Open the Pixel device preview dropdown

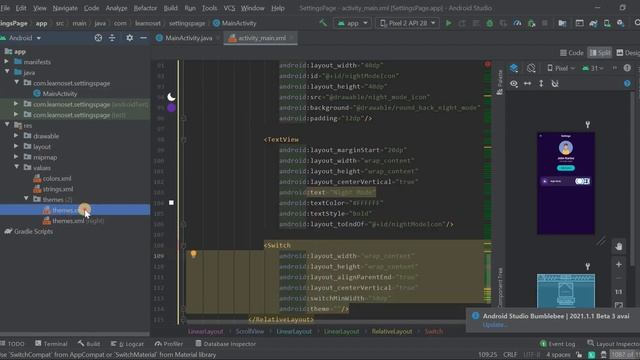[x=561, y=68]
